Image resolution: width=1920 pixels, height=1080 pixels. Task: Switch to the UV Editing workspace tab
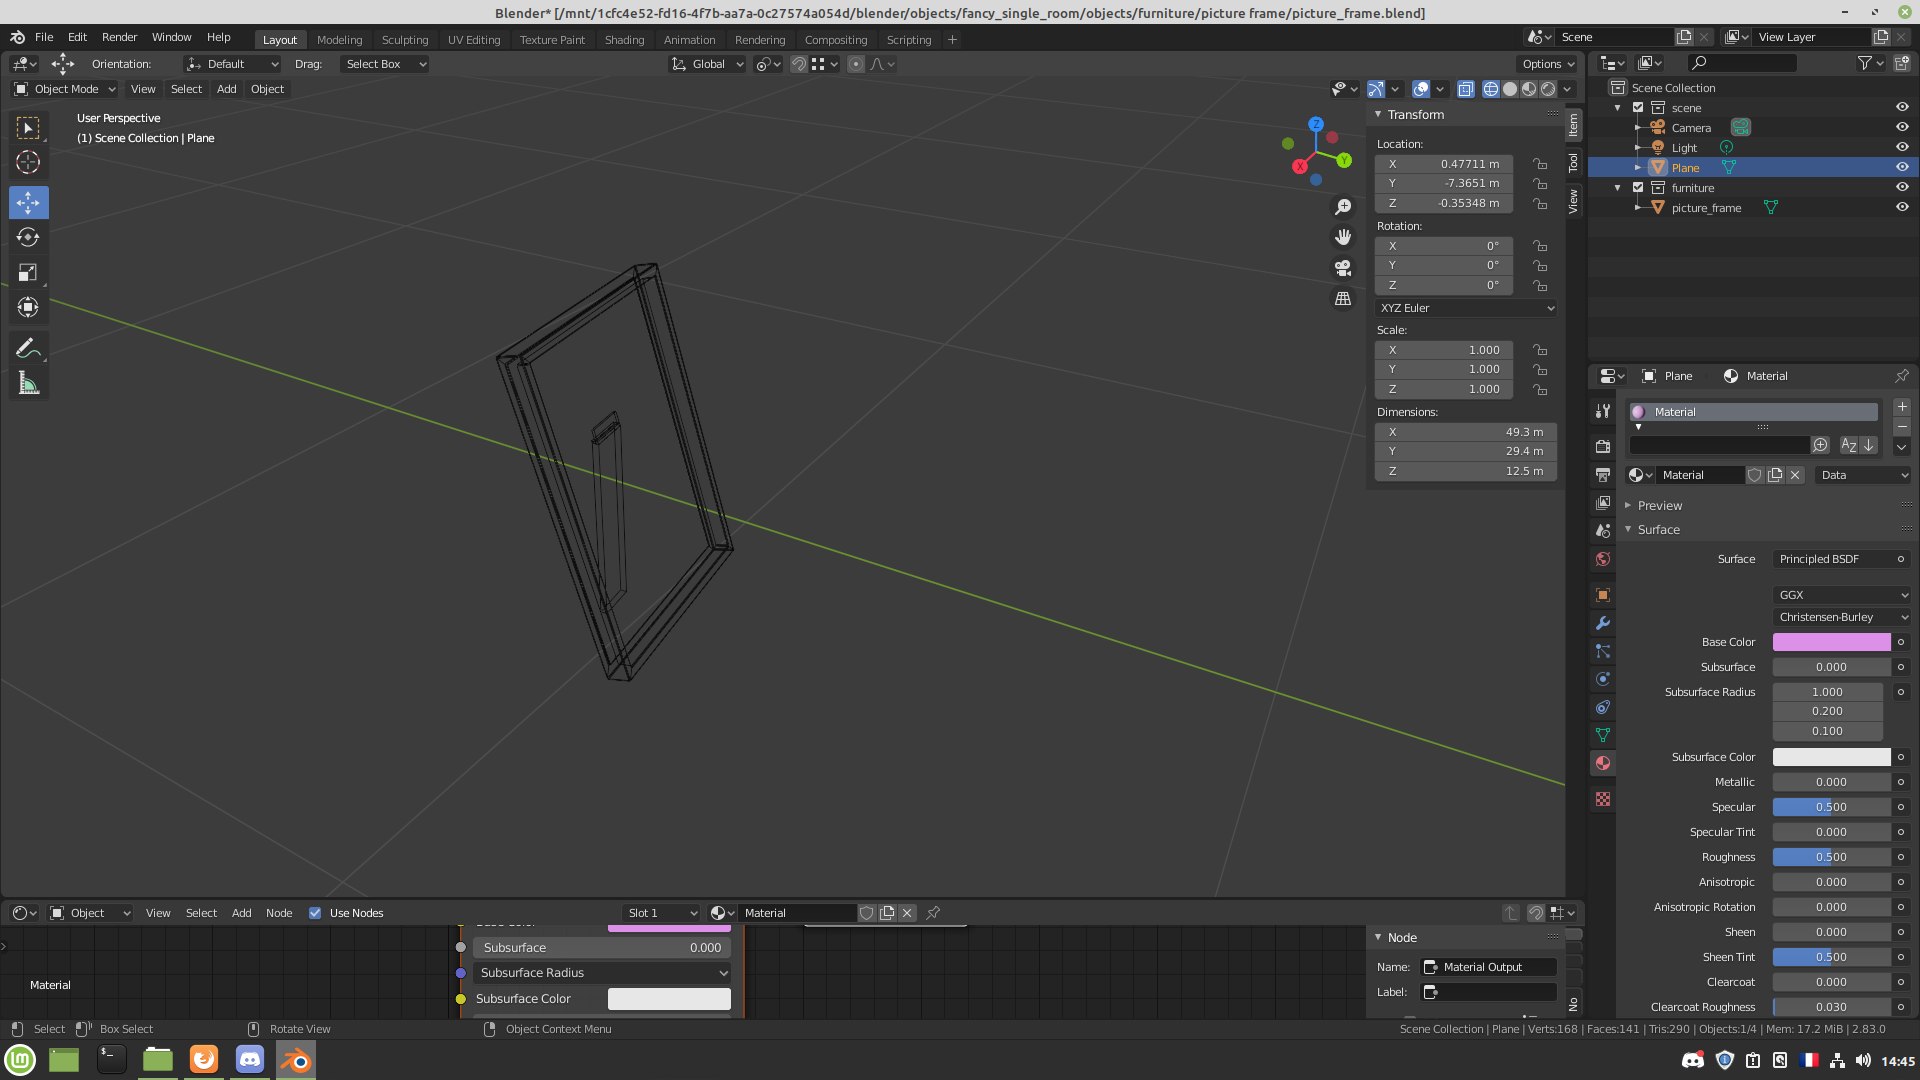coord(473,40)
